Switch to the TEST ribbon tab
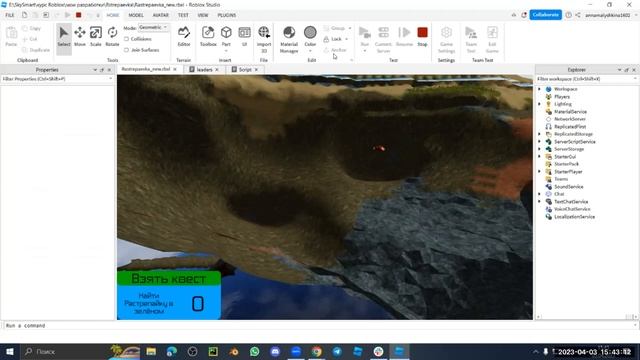640x360 pixels. pyautogui.click(x=183, y=15)
